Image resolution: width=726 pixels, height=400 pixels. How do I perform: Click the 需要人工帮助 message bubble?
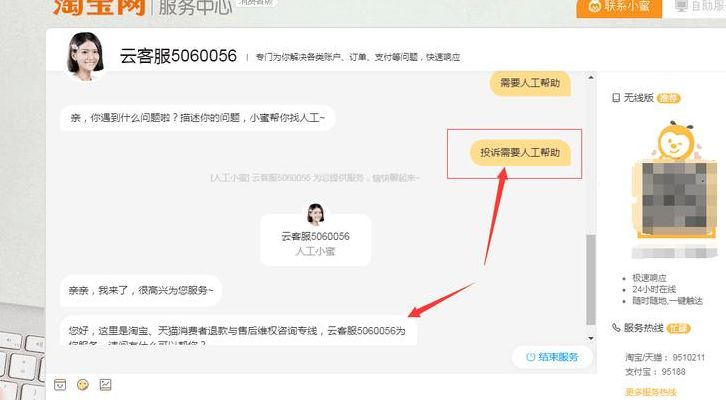(x=530, y=83)
